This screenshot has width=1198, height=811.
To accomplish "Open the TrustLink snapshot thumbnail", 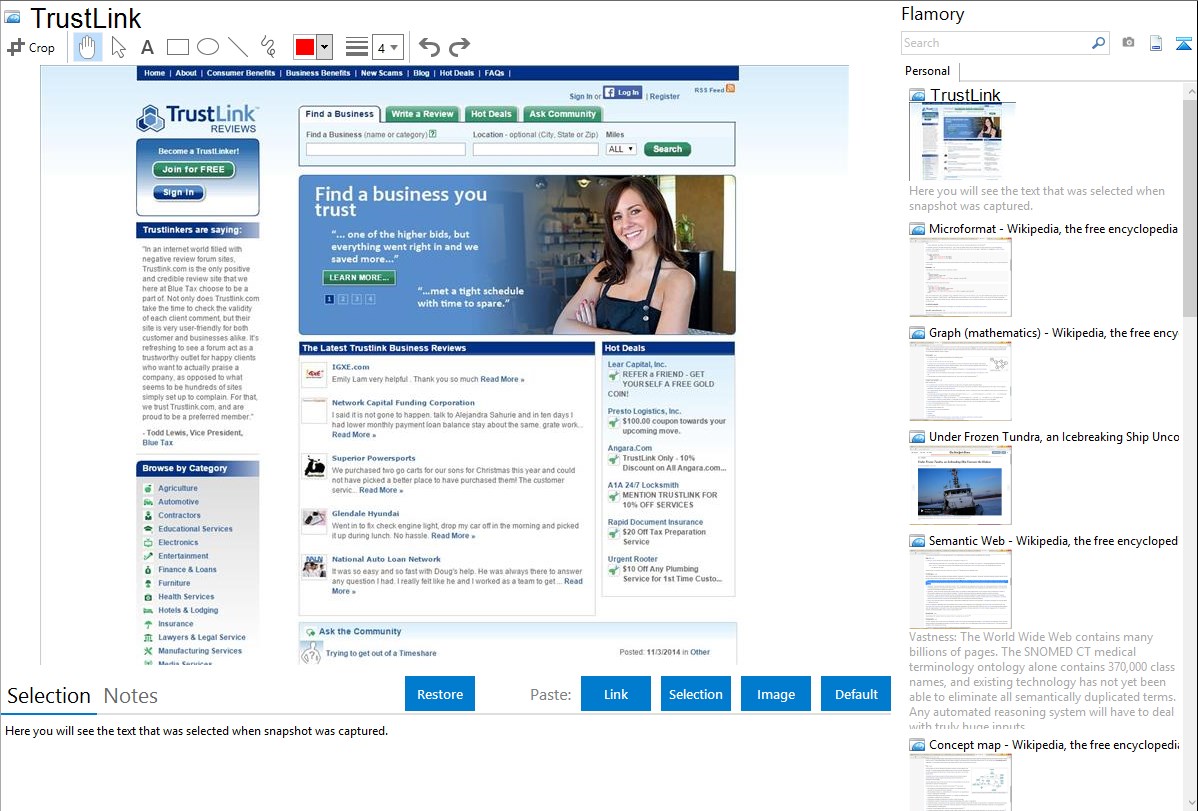I will (x=960, y=142).
